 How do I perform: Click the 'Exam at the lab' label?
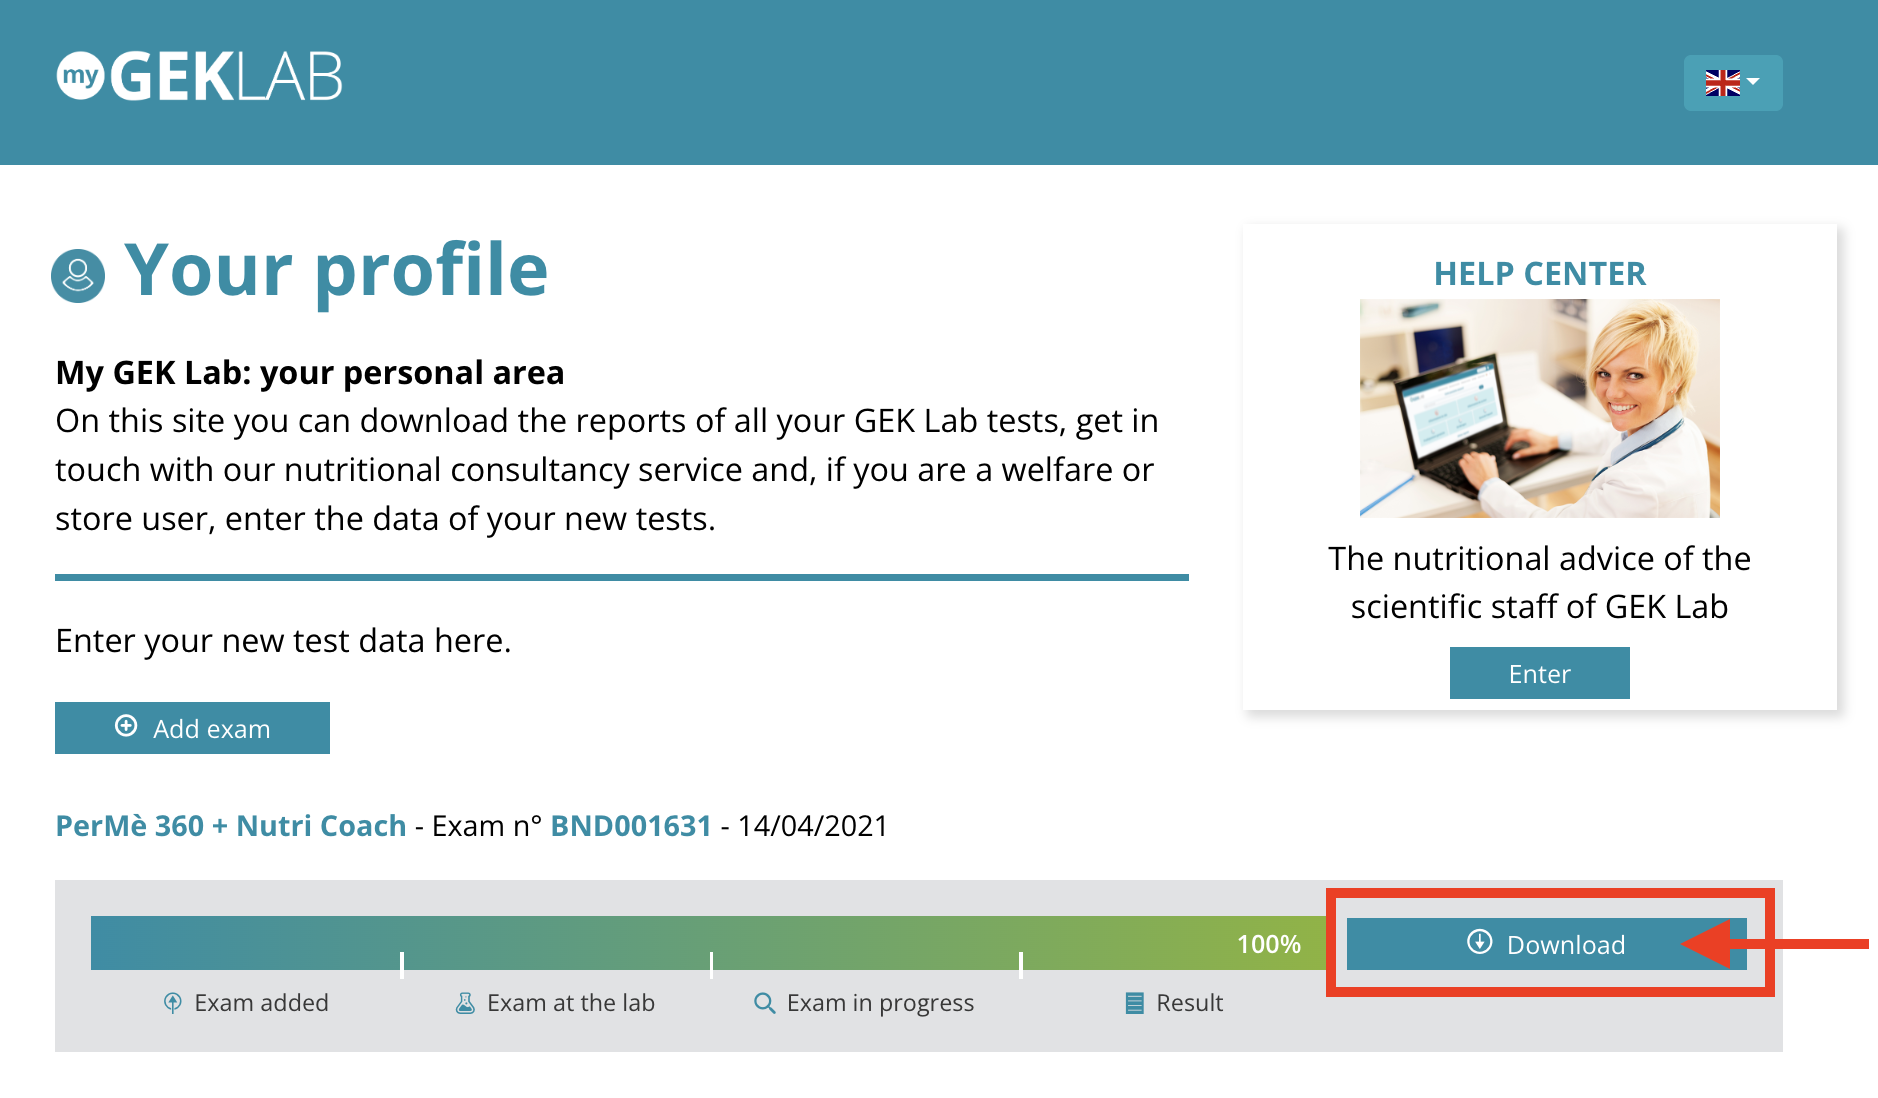(571, 1003)
